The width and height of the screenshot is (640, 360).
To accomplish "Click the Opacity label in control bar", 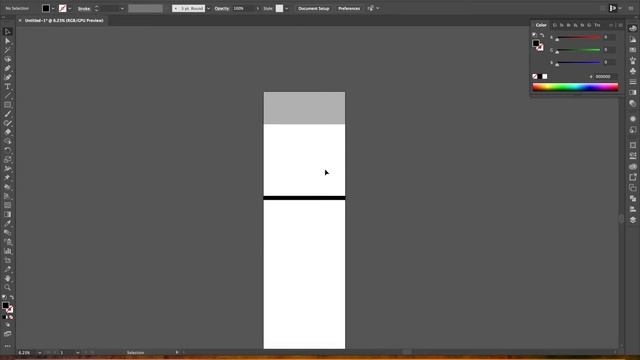I will (222, 9).
